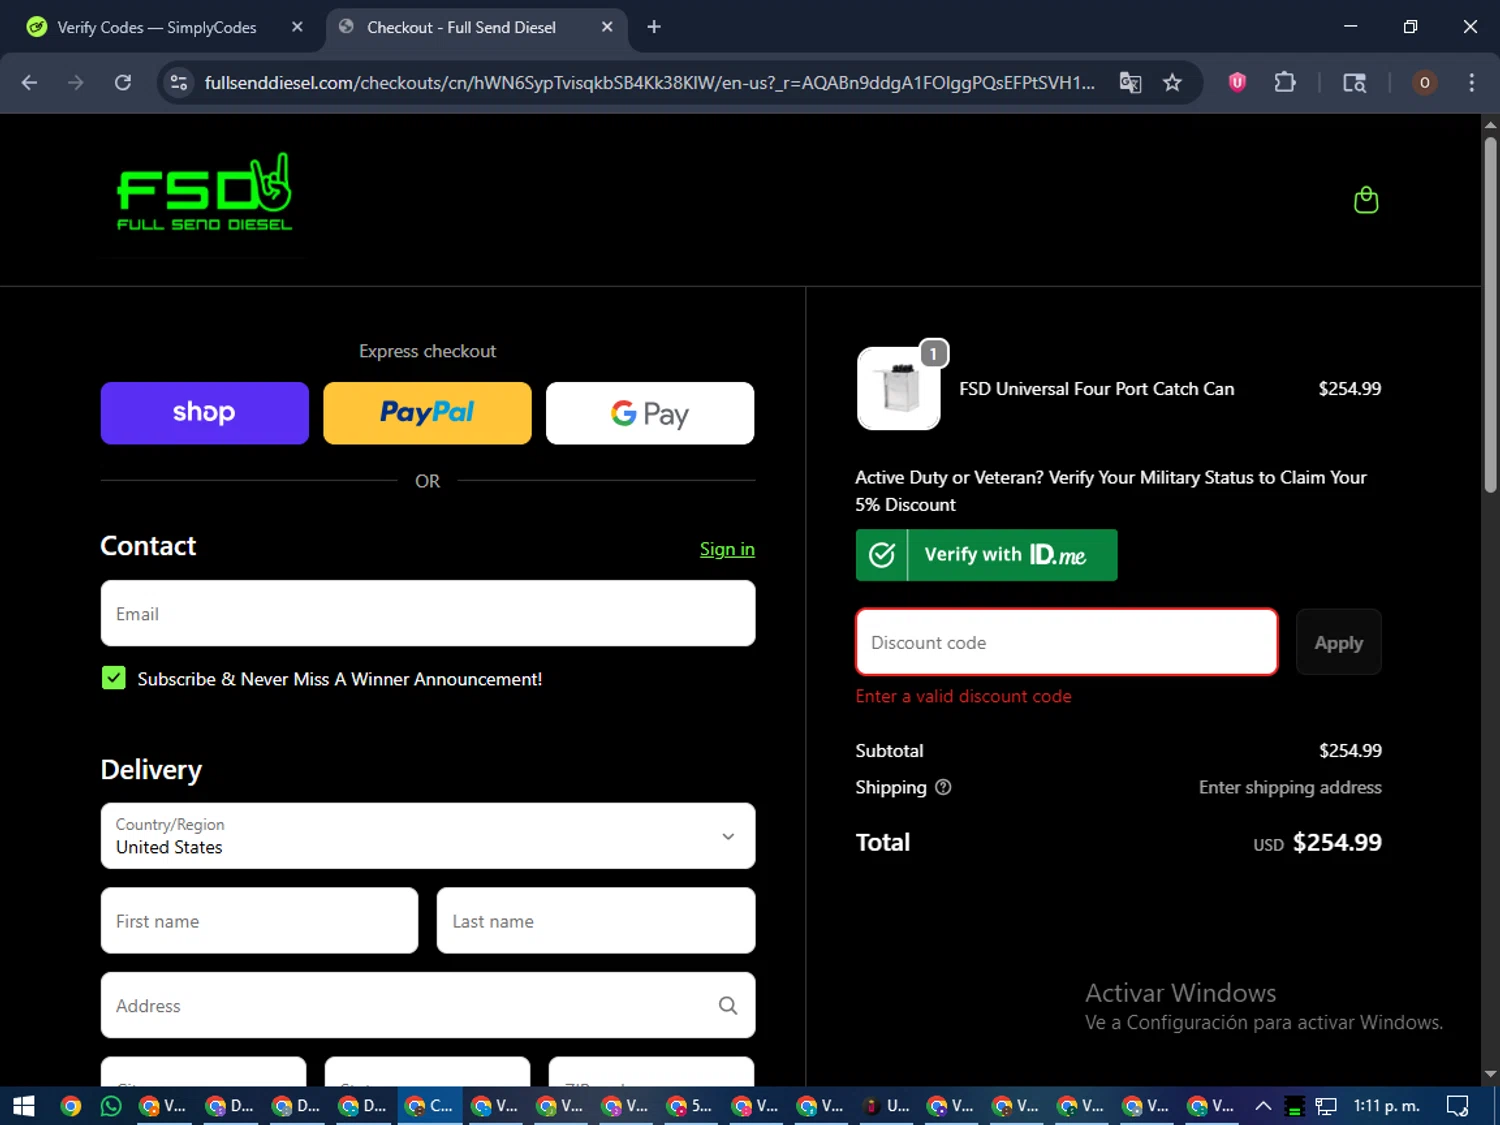Focus the First name field

(x=259, y=920)
